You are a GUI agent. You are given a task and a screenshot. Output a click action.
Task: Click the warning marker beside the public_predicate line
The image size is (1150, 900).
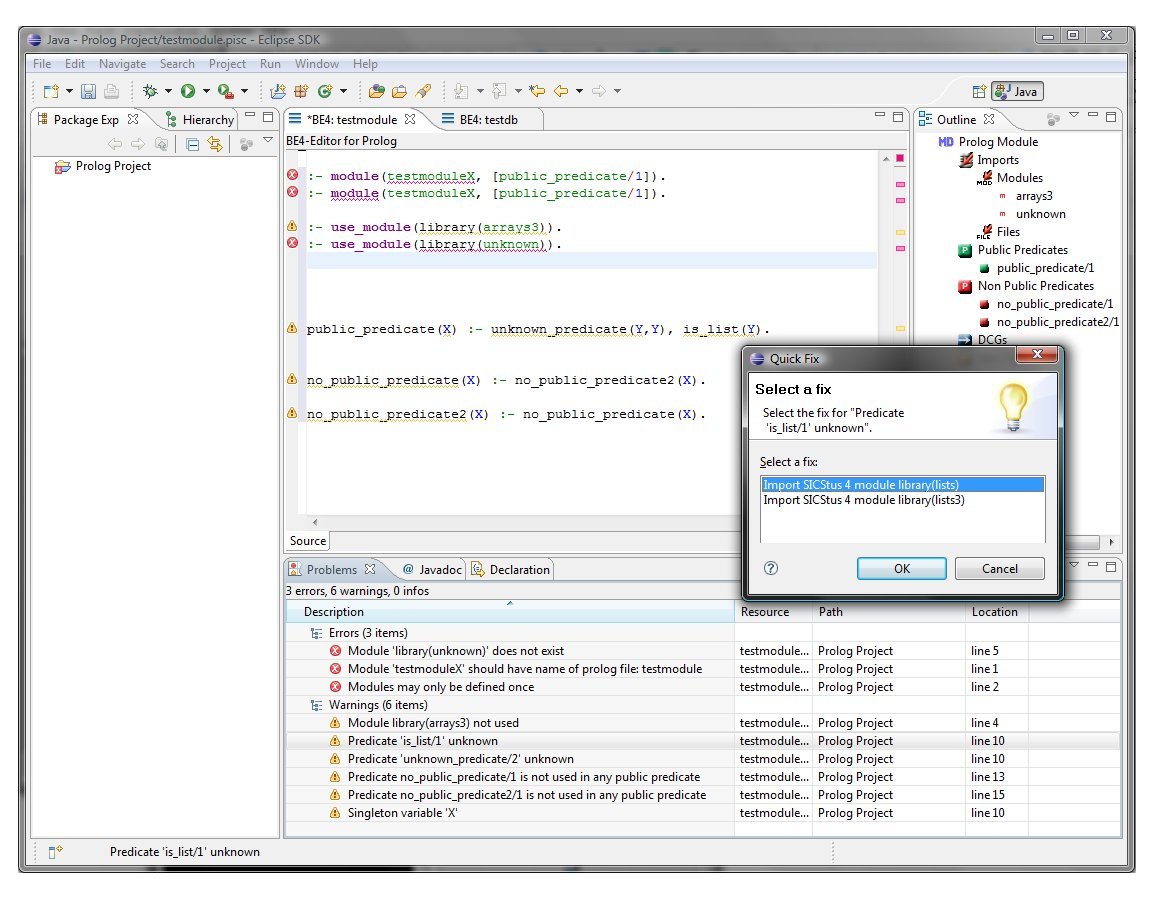pyautogui.click(x=292, y=328)
